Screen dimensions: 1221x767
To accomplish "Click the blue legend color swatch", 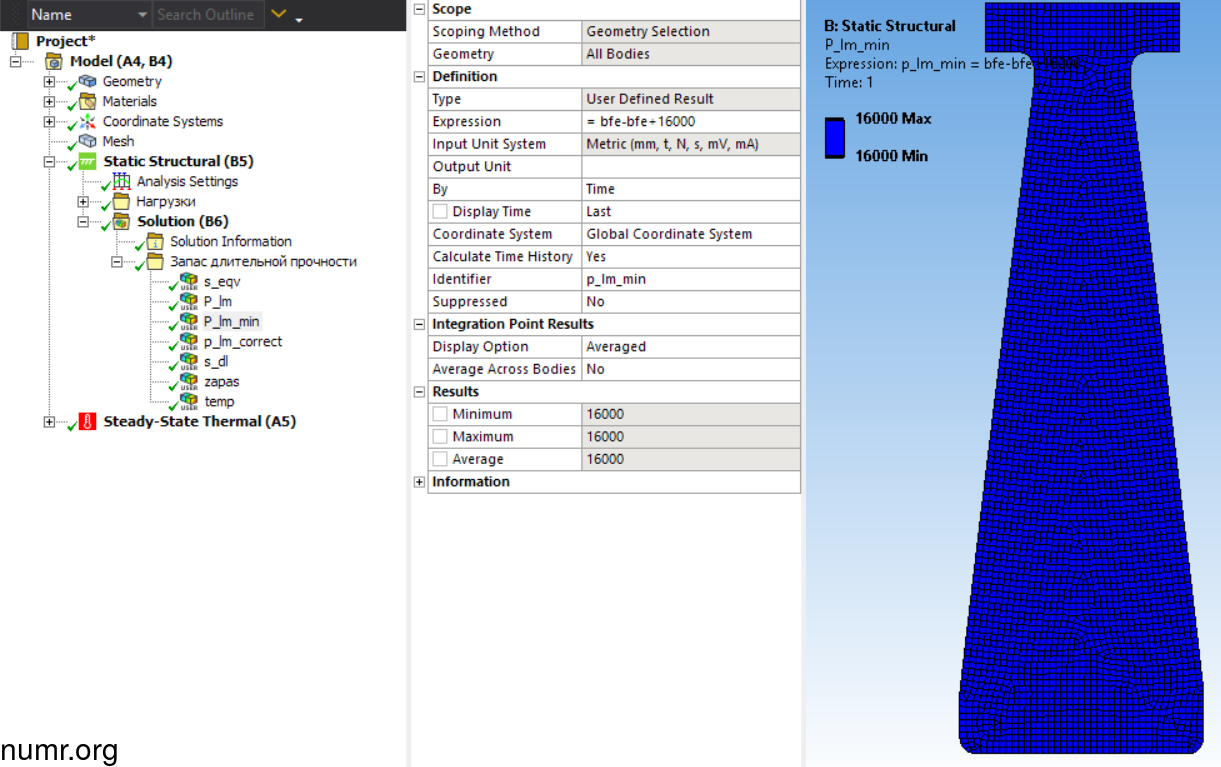I will pos(835,137).
